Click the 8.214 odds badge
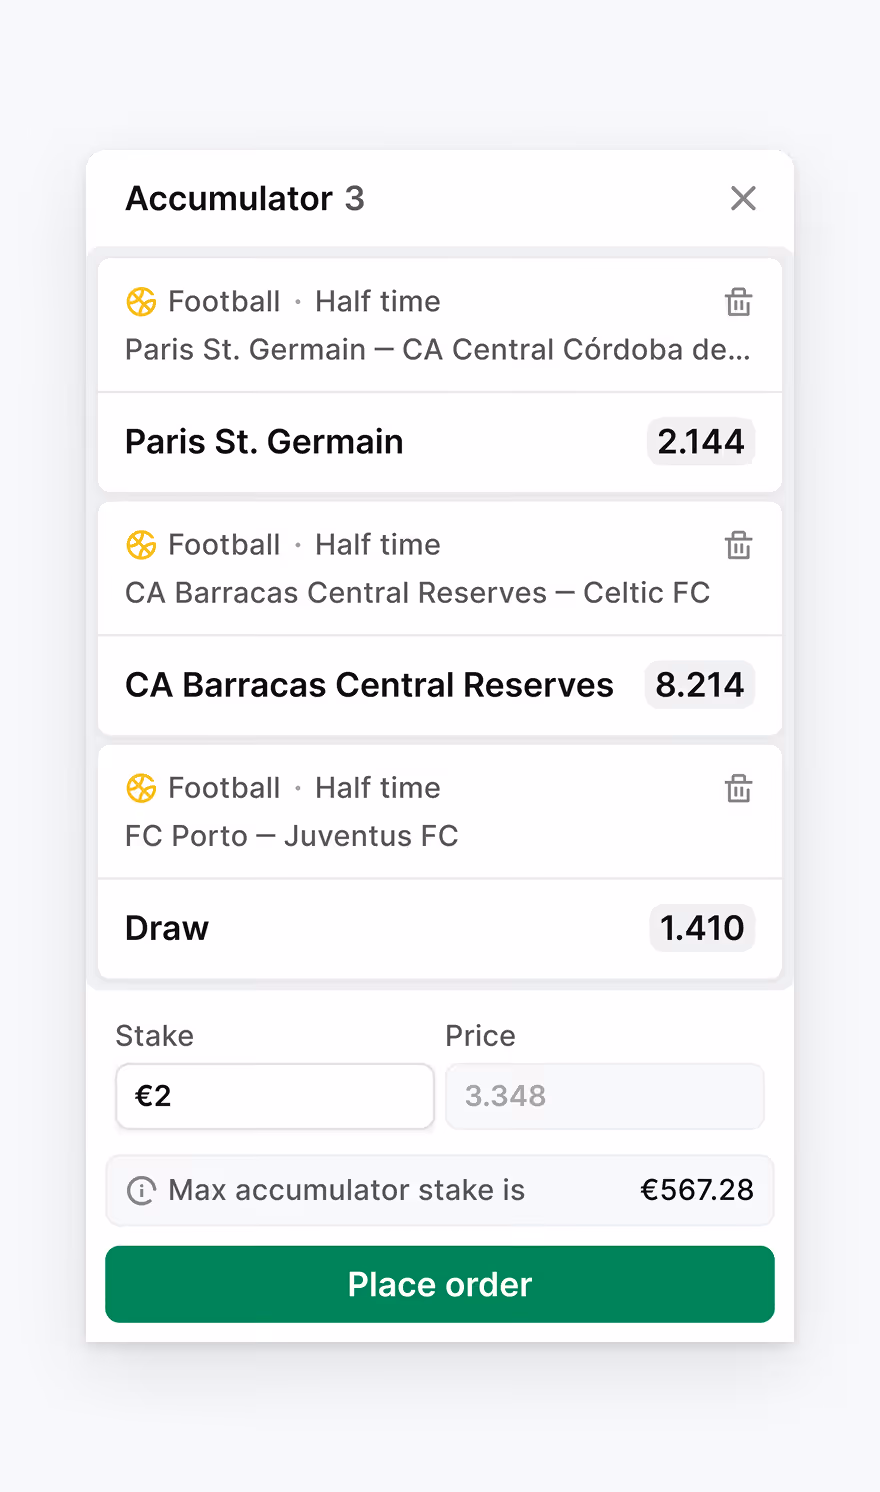The image size is (880, 1492). 699,685
